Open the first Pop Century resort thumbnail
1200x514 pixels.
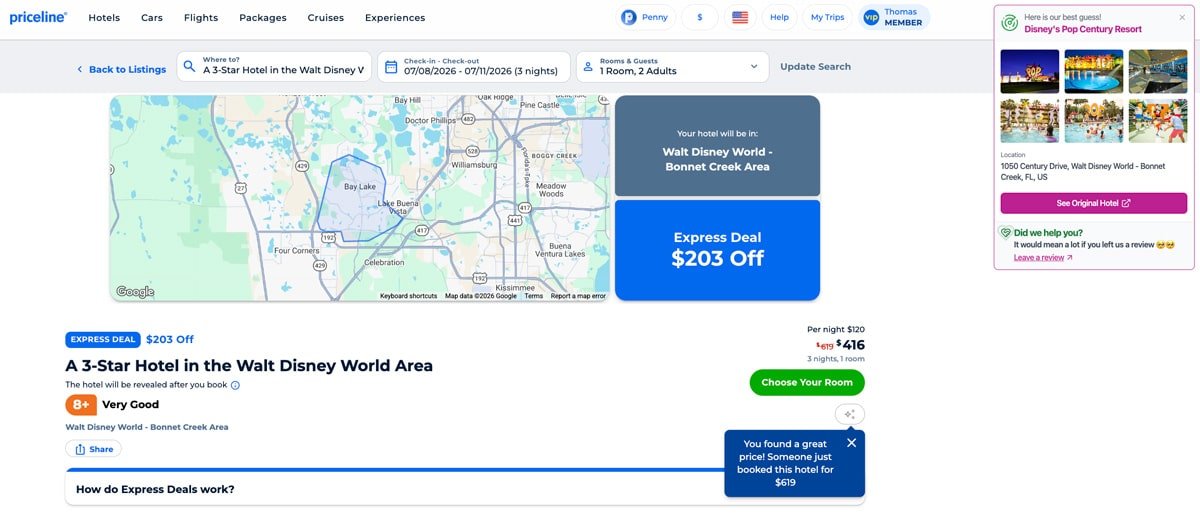(1029, 71)
